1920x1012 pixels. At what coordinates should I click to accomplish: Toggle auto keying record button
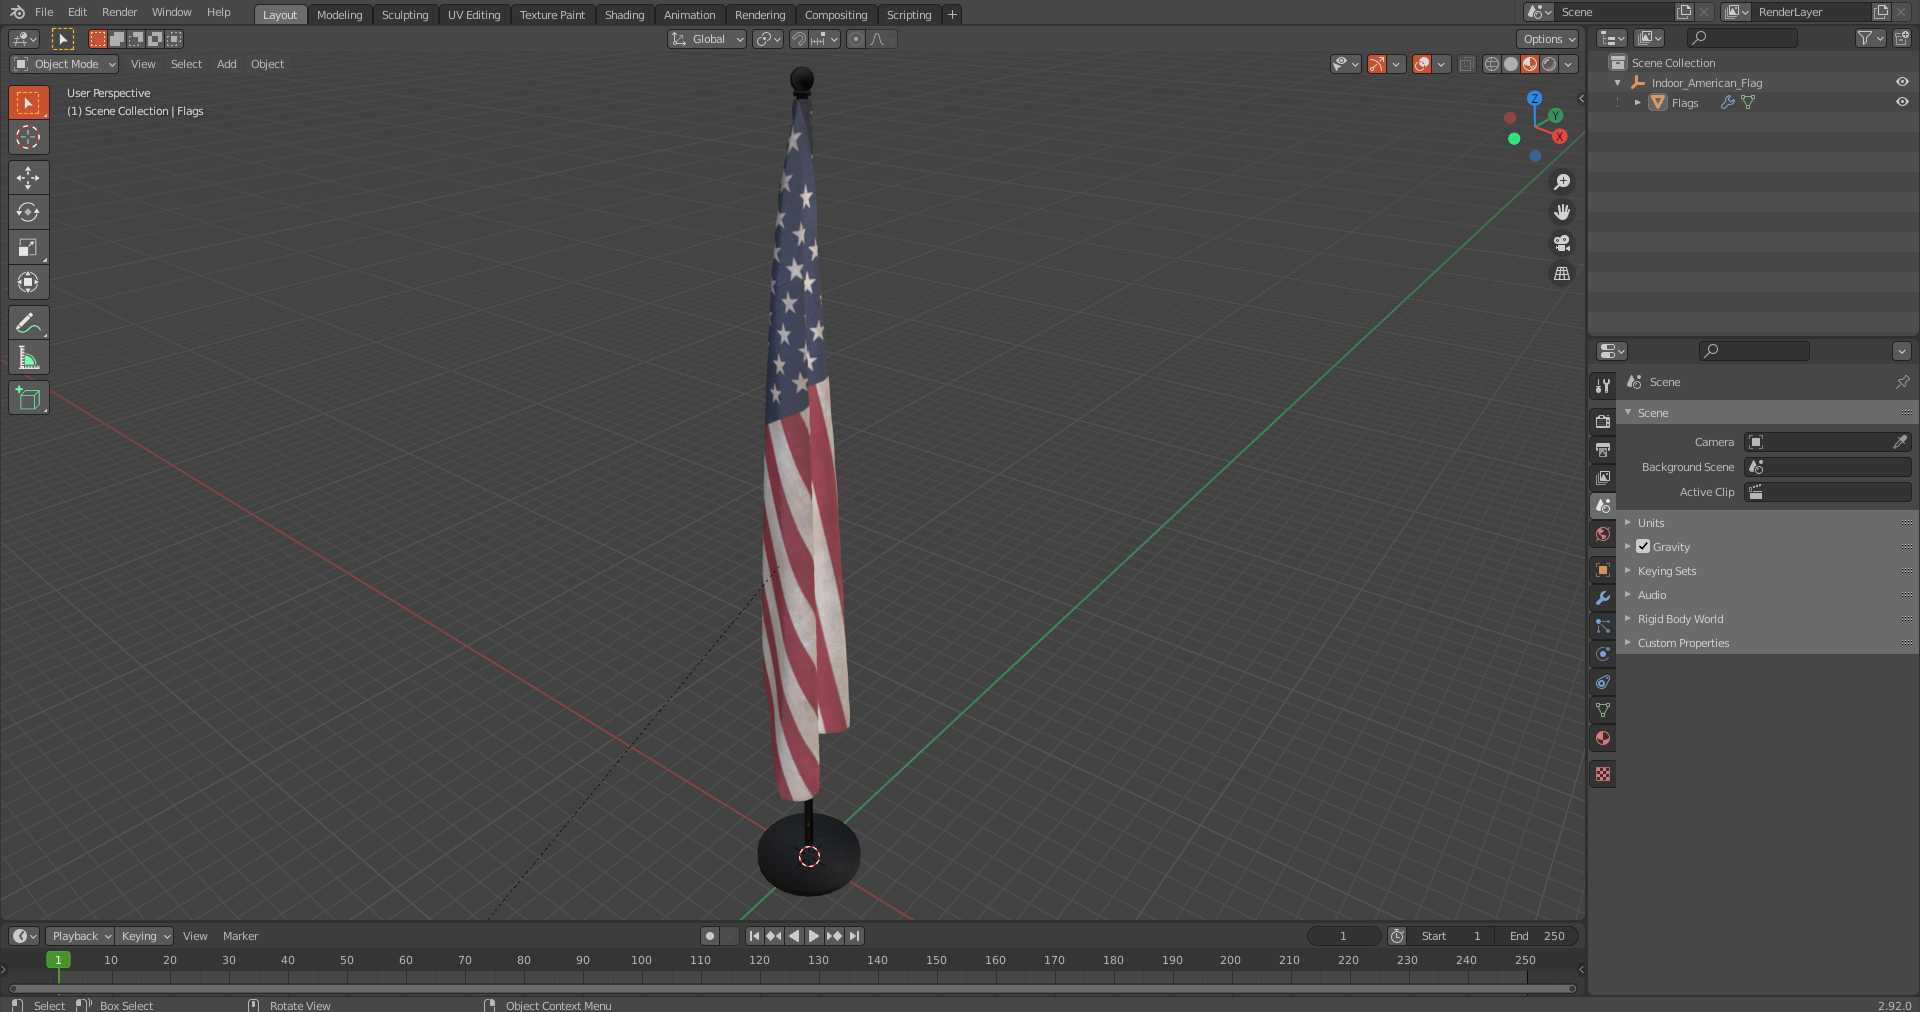710,936
